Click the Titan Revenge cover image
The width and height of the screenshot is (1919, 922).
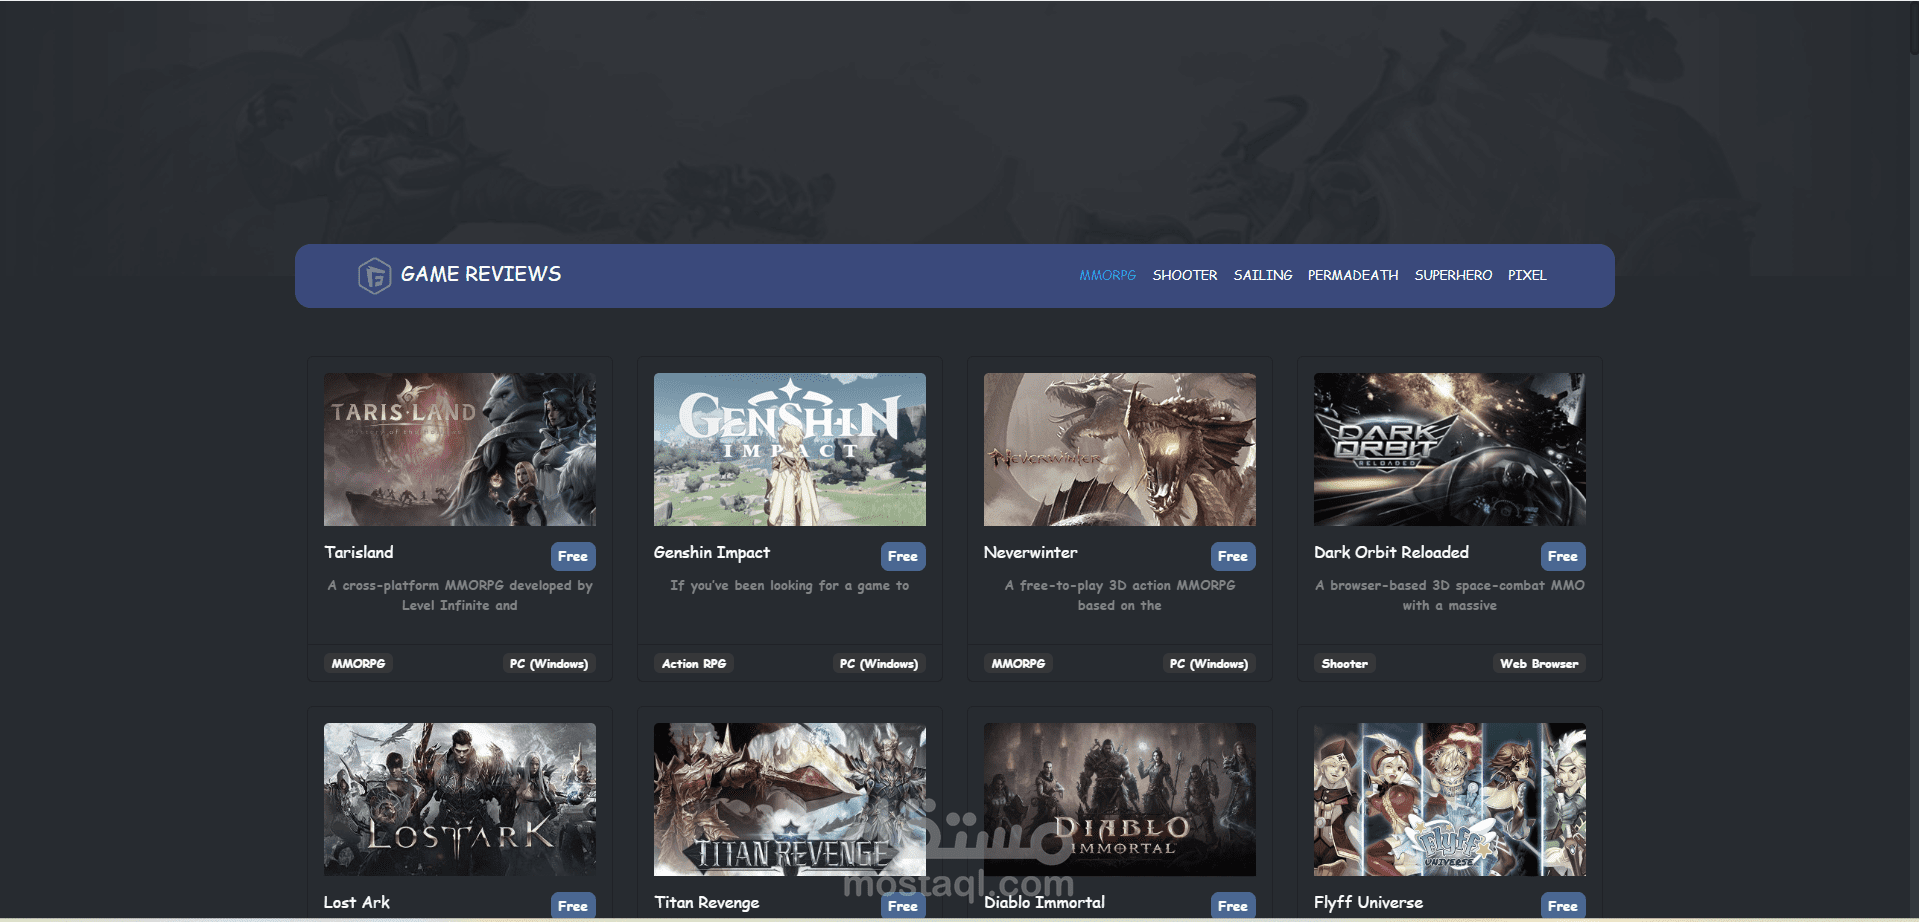[x=788, y=798]
